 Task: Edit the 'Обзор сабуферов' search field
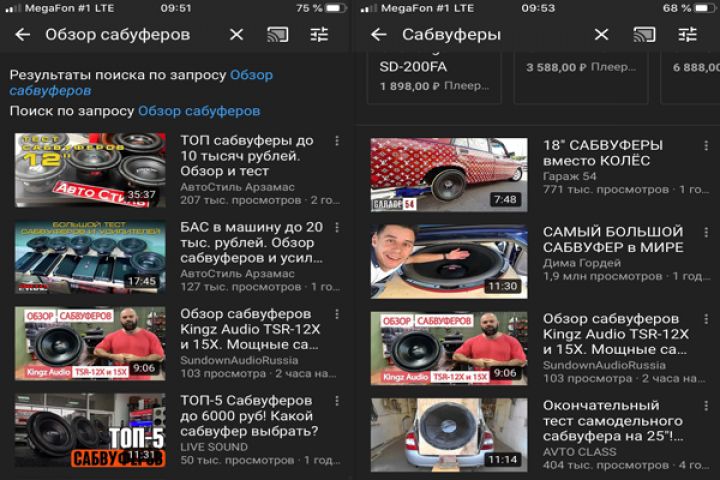coord(118,34)
